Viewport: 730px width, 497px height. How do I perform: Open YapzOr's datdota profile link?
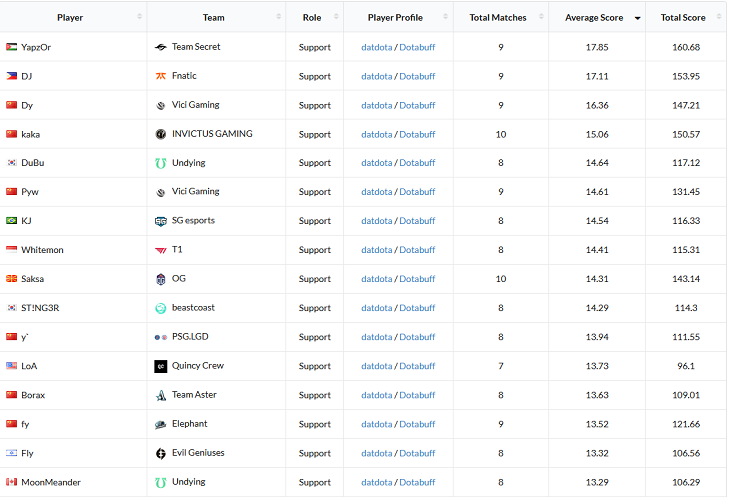coord(376,47)
